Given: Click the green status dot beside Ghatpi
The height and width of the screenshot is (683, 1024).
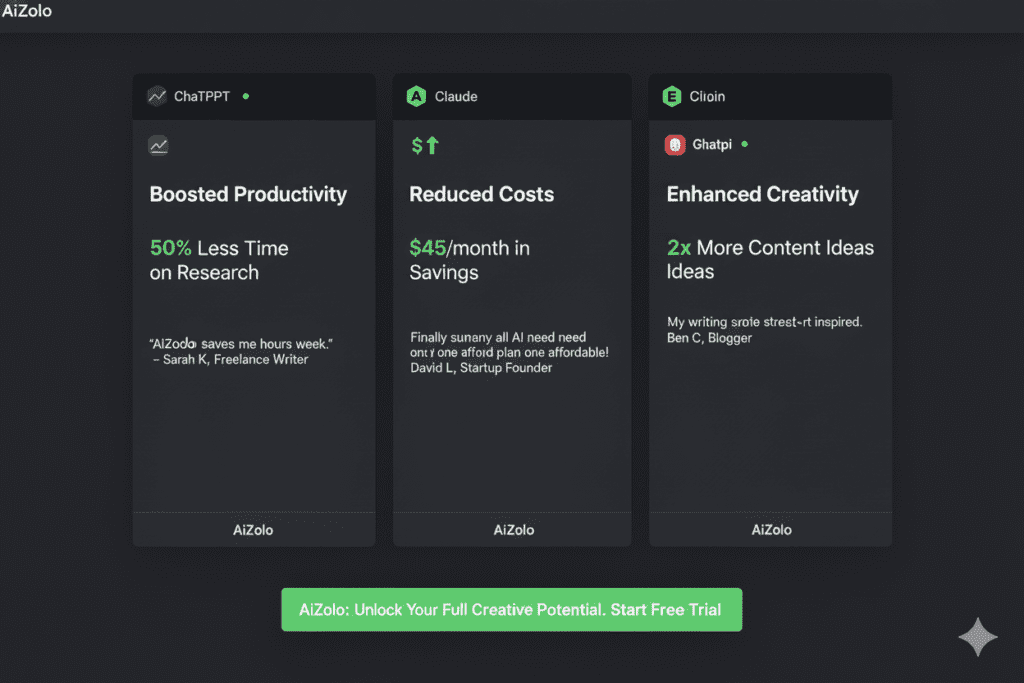Looking at the screenshot, I should (x=744, y=144).
